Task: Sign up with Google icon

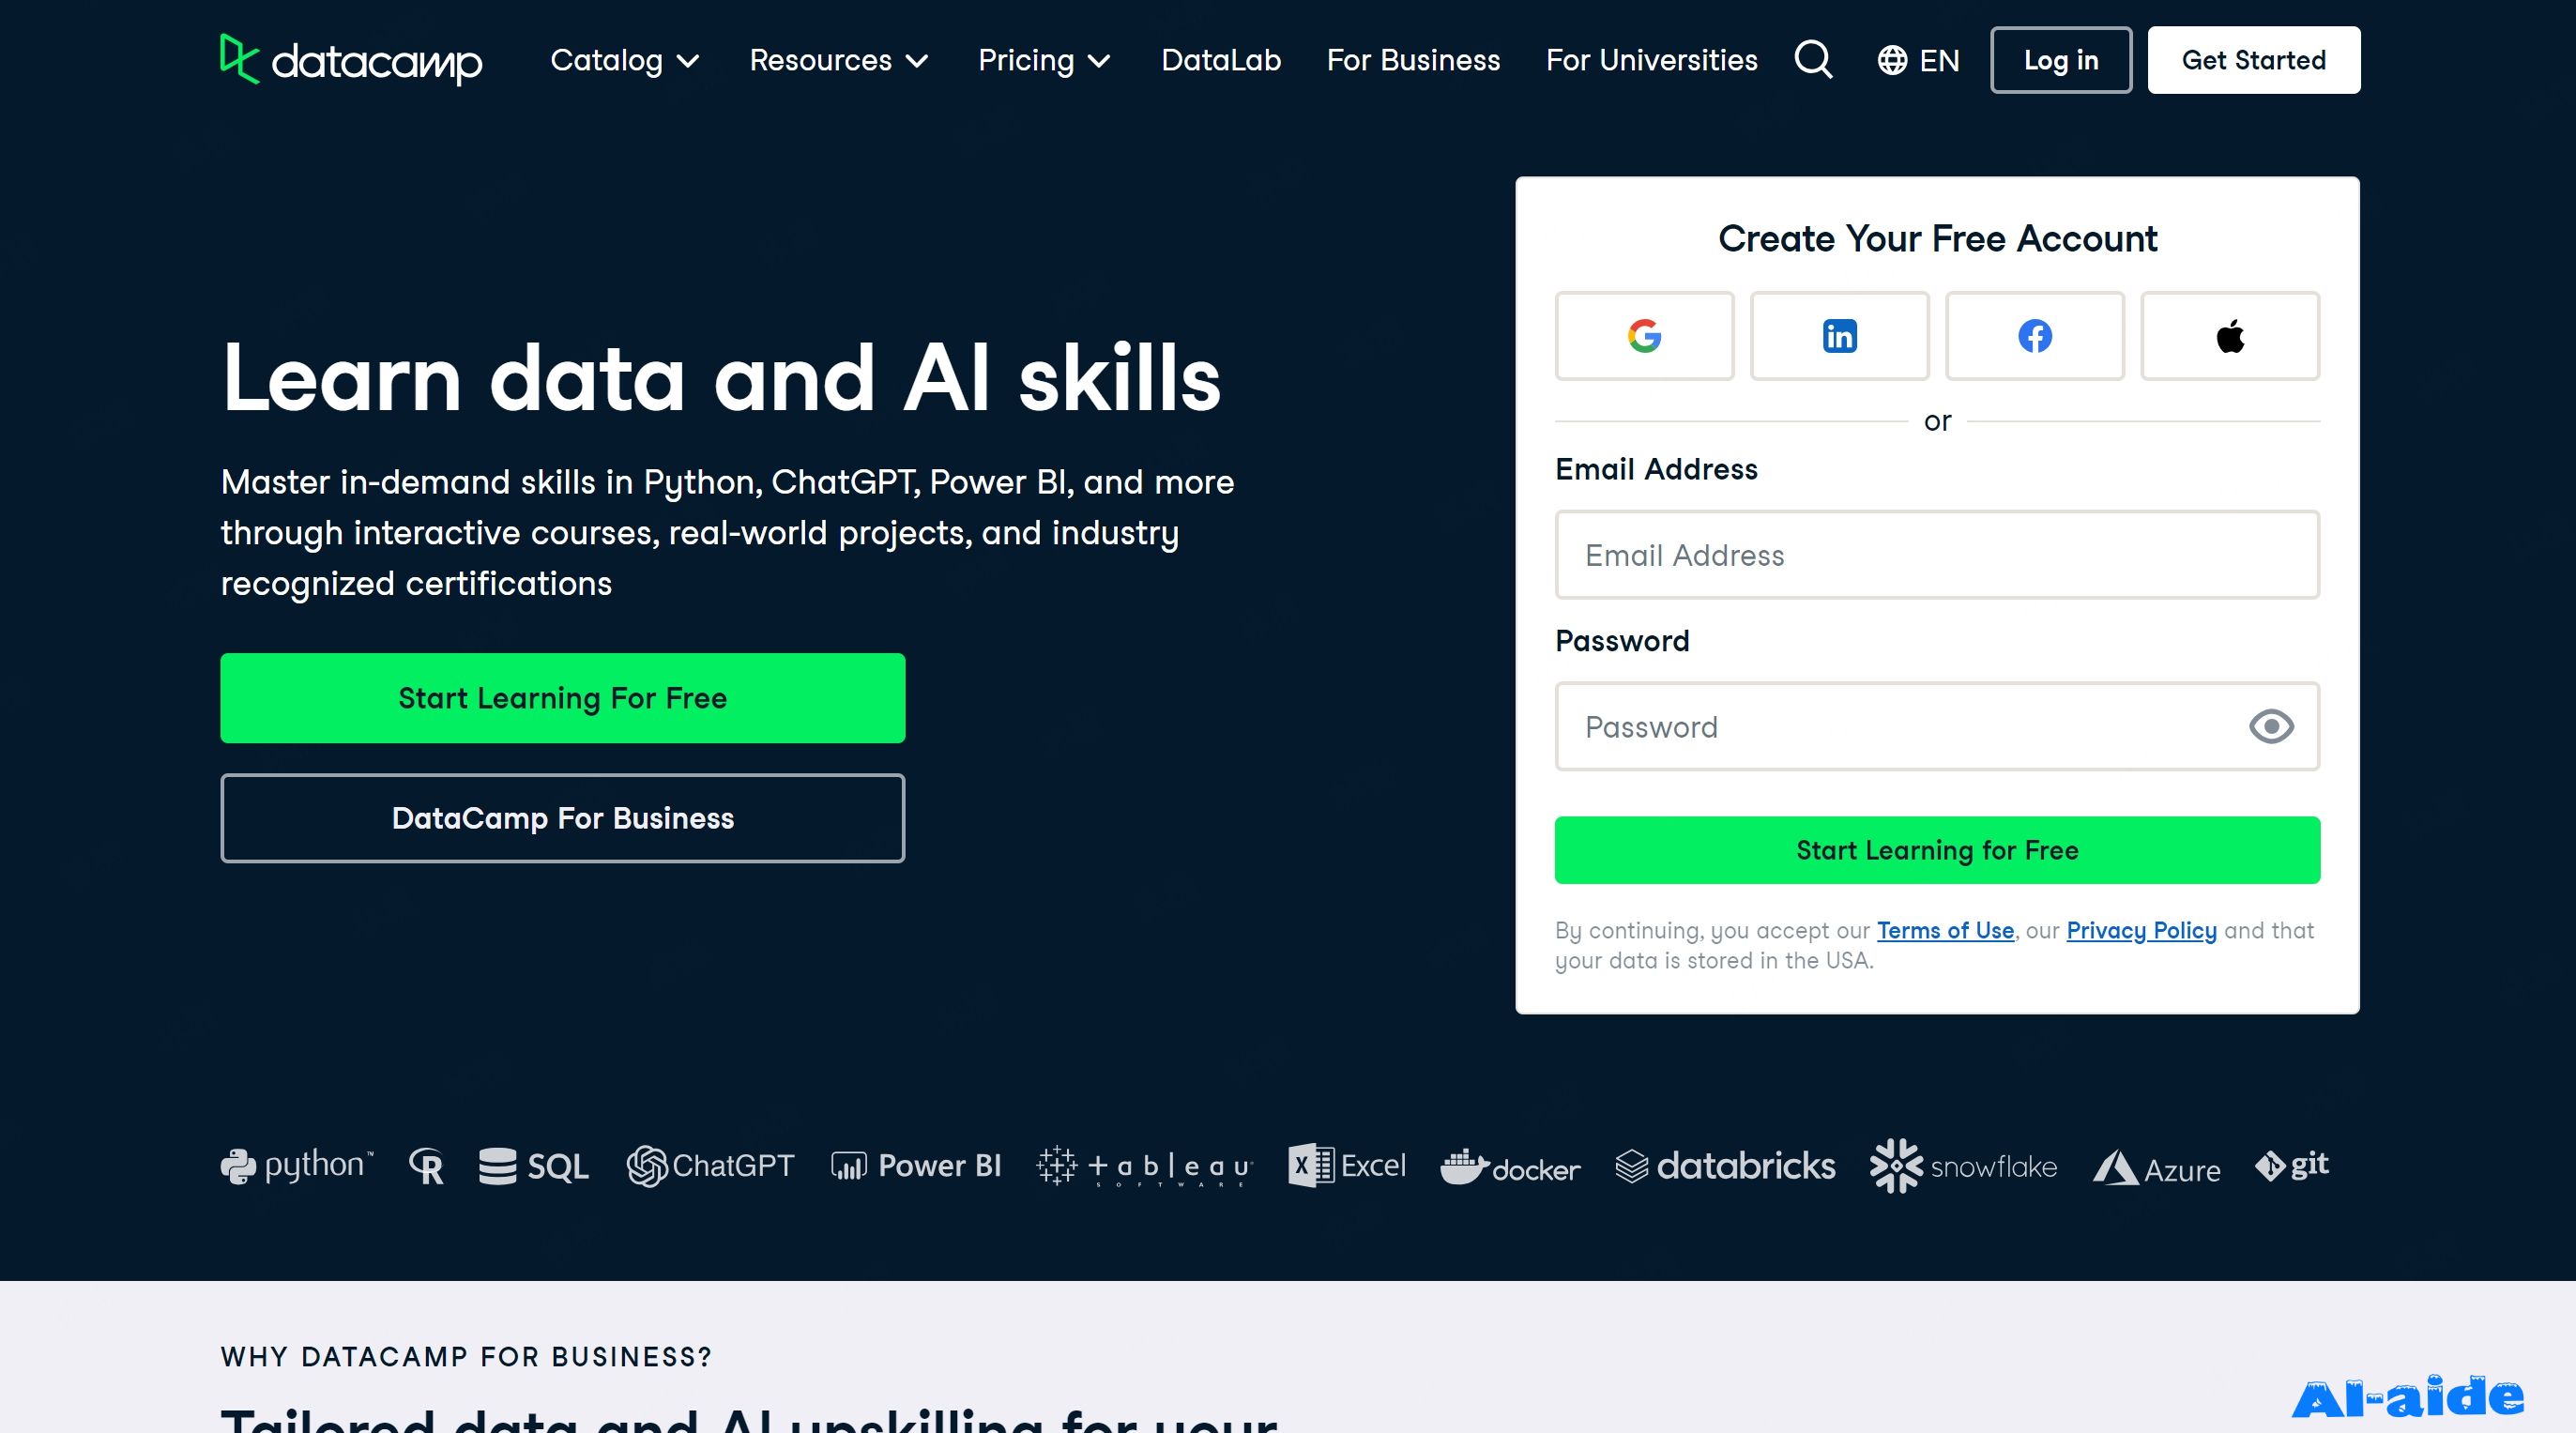Action: (x=1644, y=336)
